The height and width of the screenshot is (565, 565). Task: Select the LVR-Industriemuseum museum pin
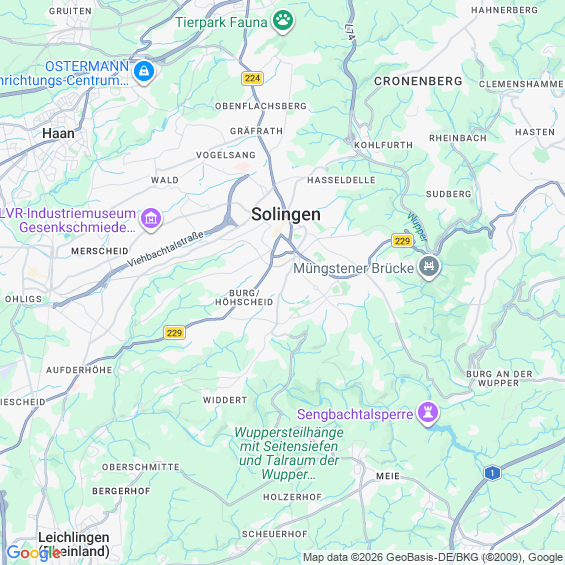(151, 219)
